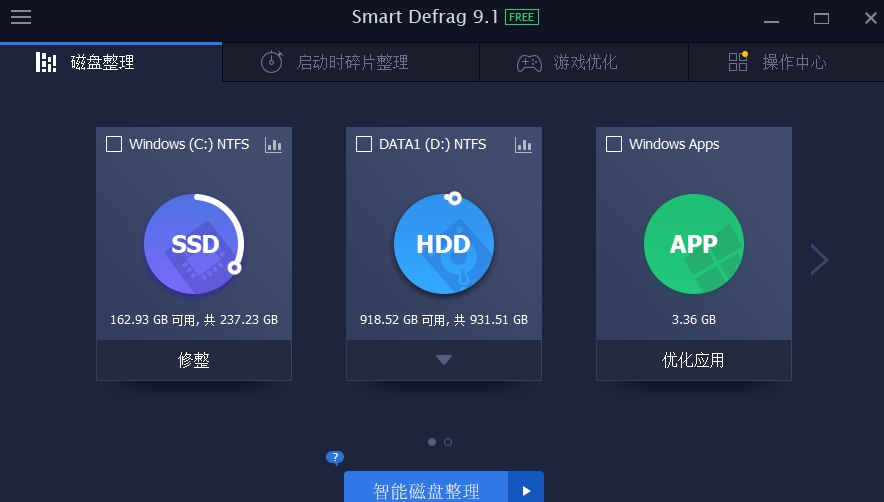
Task: Show next page of drives with right chevron
Action: [819, 259]
